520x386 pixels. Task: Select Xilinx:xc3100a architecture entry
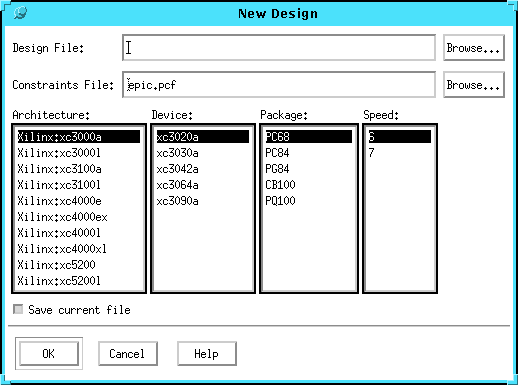pos(79,169)
